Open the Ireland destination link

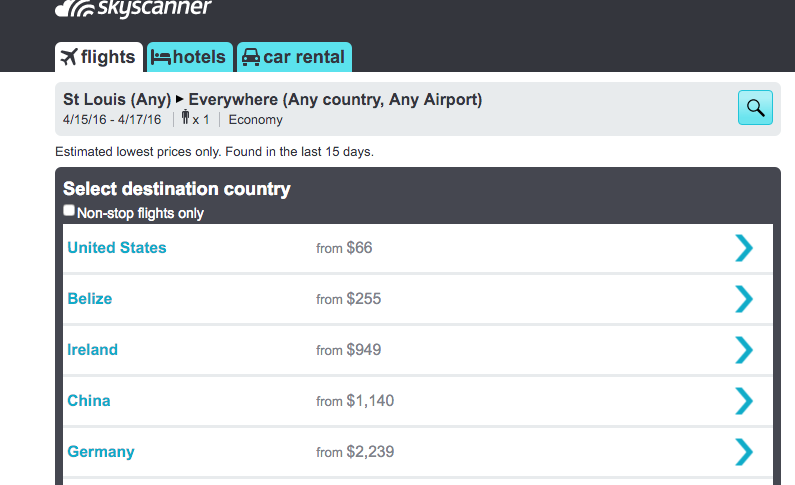pos(92,350)
